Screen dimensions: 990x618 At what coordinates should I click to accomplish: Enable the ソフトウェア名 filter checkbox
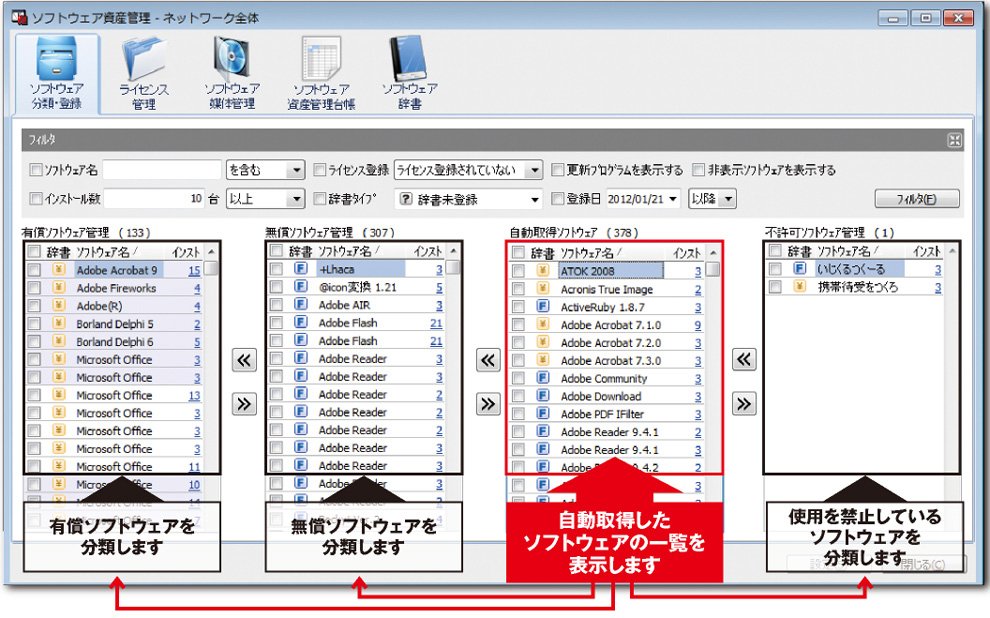[36, 170]
